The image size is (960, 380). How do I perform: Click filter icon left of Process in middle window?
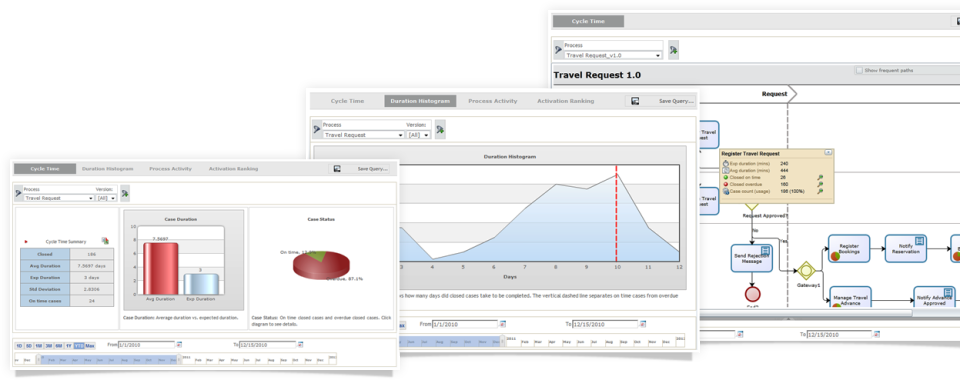click(317, 129)
